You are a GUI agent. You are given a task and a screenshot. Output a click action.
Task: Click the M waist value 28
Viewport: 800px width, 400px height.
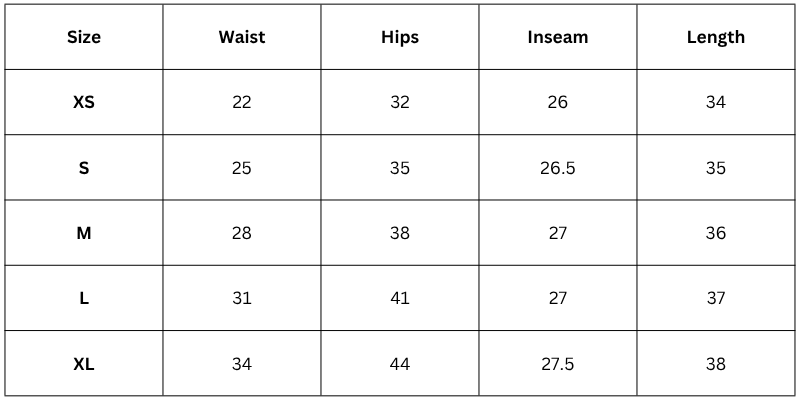coord(241,233)
